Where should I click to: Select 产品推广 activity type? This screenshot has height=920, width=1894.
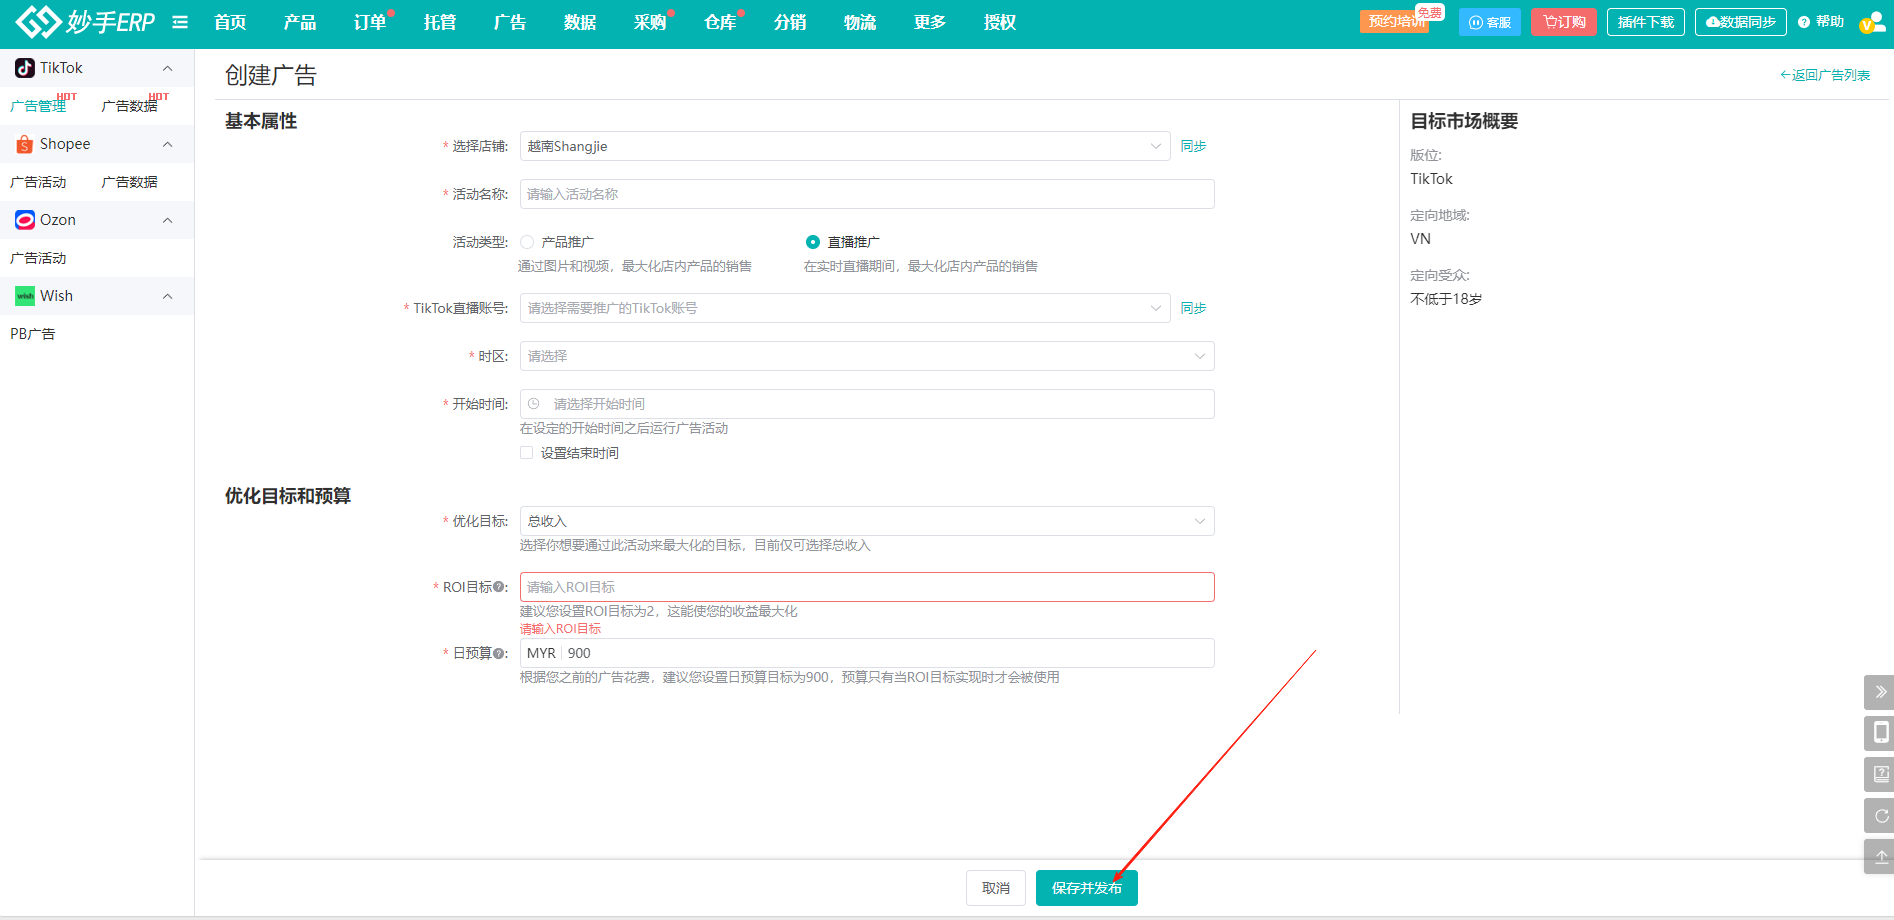(527, 242)
